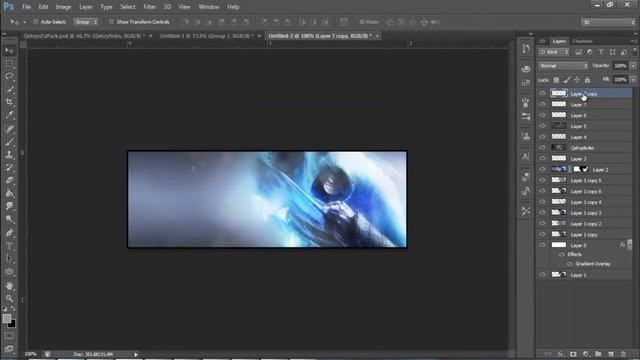Hide Layer 7 via its eye icon
The height and width of the screenshot is (360, 640).
coord(542,104)
